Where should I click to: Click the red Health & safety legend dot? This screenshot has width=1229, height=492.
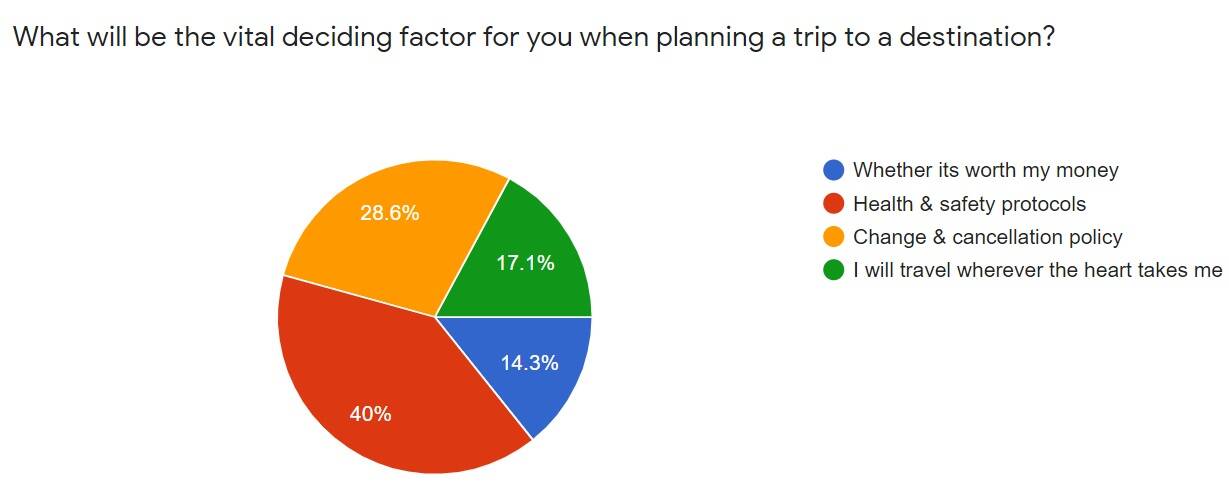coord(833,204)
